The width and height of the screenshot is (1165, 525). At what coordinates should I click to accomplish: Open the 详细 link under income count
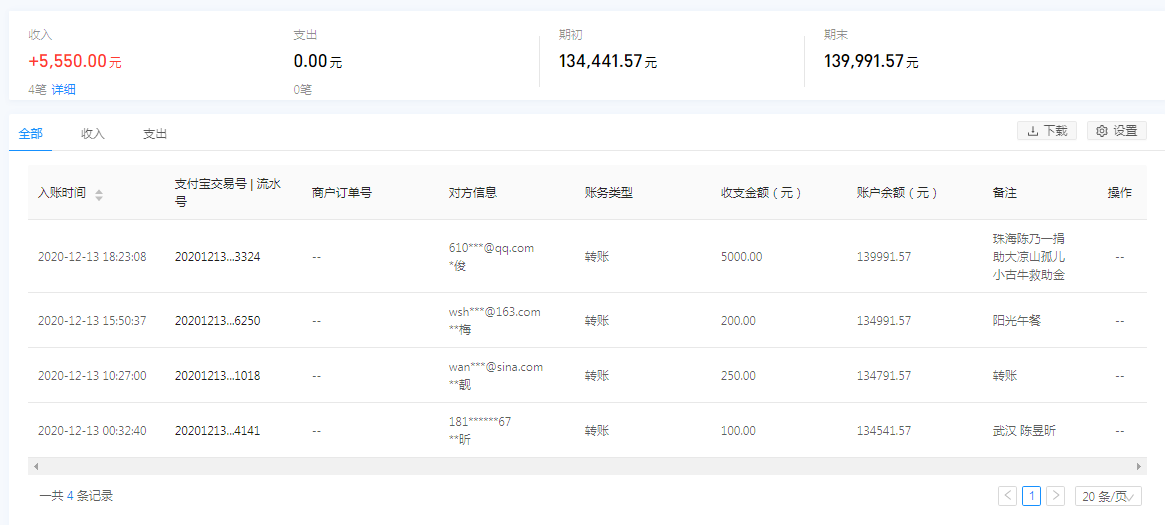(x=64, y=90)
